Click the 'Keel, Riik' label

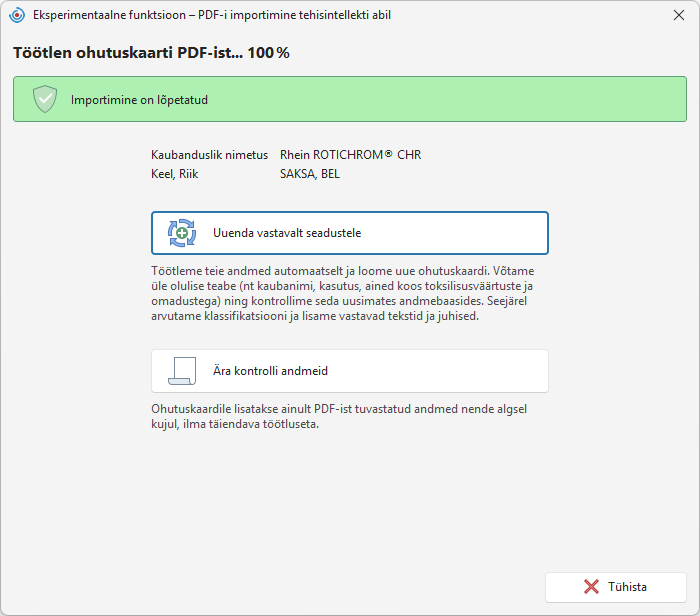pos(175,174)
